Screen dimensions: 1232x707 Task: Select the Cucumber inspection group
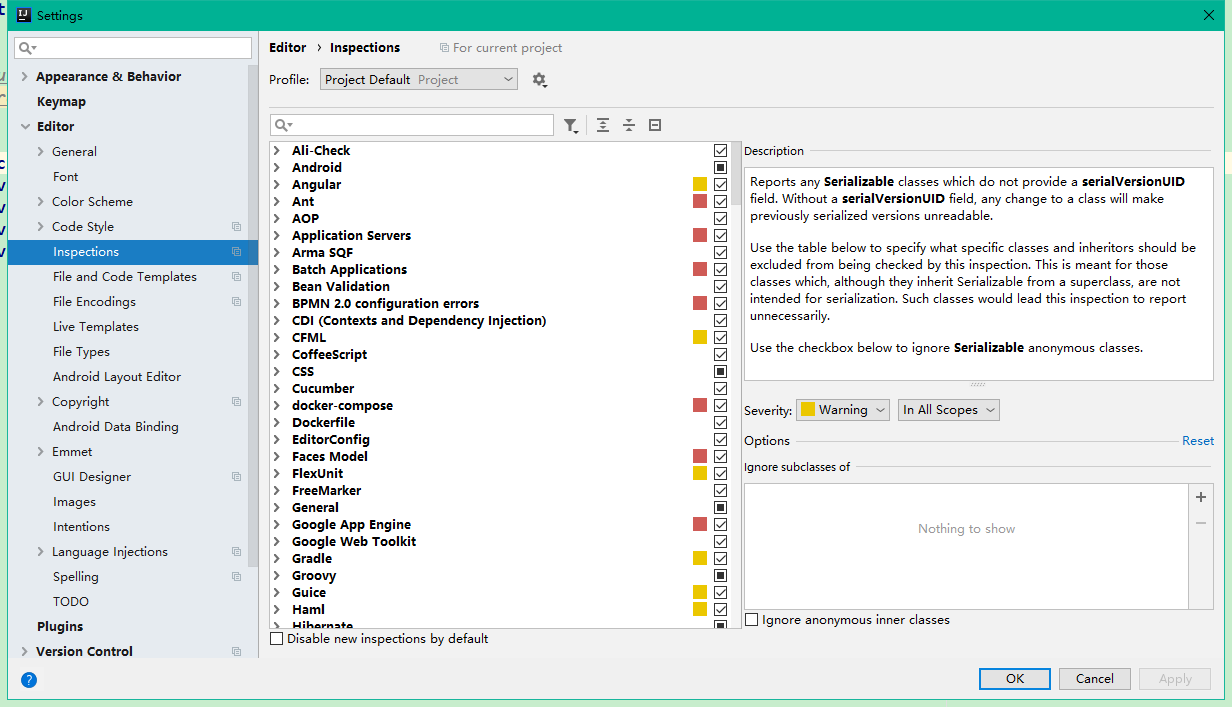(323, 389)
